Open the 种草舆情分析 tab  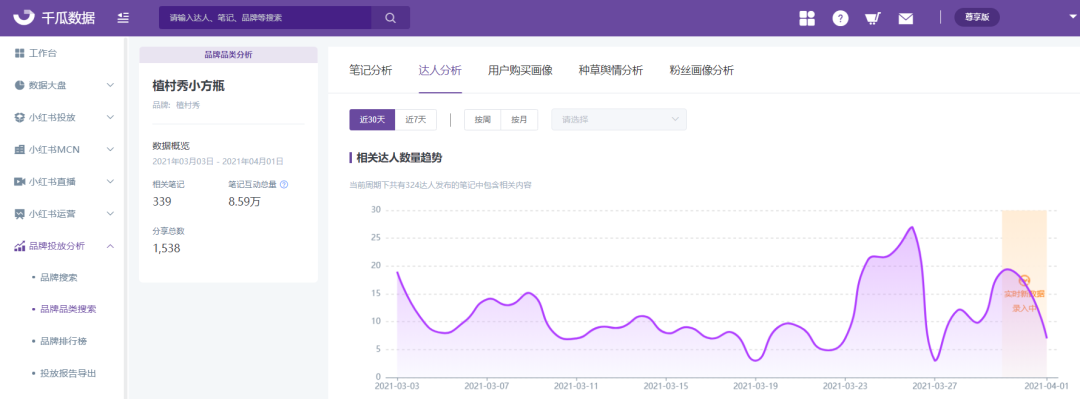click(611, 70)
